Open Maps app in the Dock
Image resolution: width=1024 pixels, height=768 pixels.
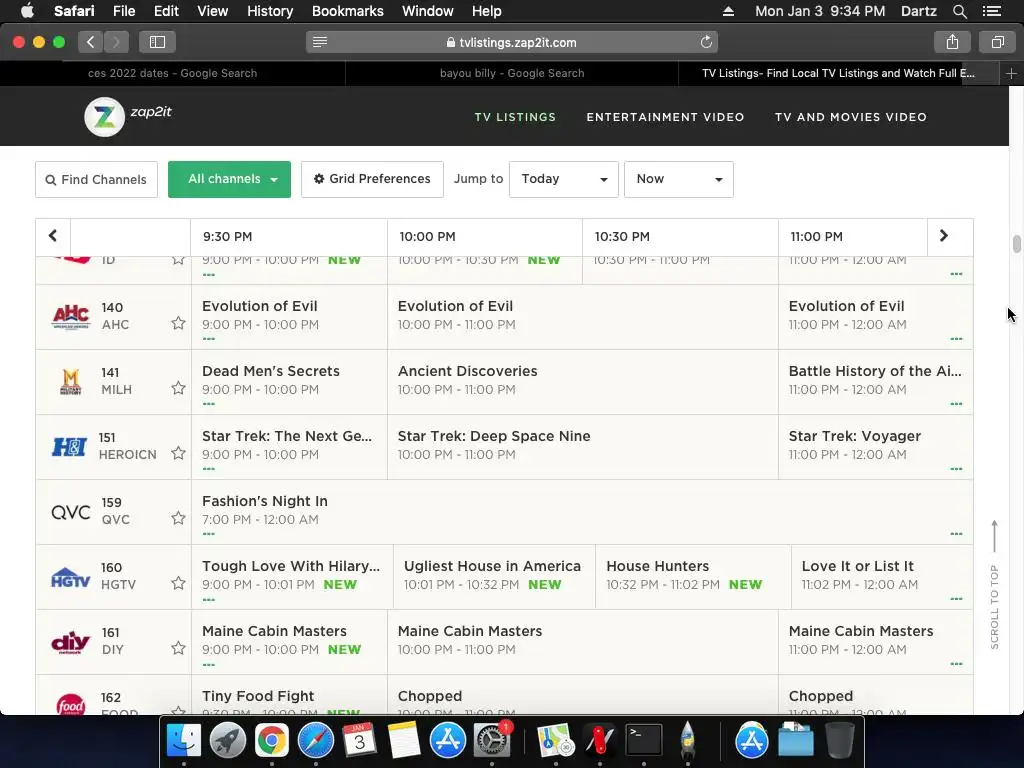pos(556,741)
